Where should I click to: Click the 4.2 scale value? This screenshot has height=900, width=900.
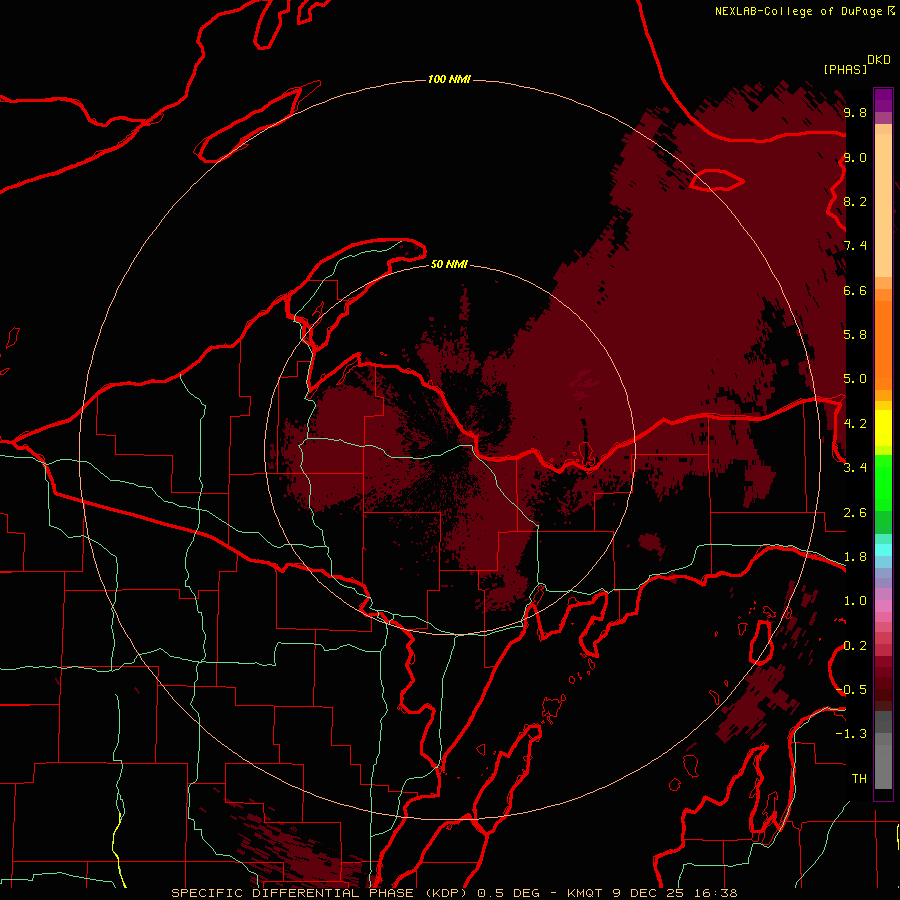[x=855, y=424]
